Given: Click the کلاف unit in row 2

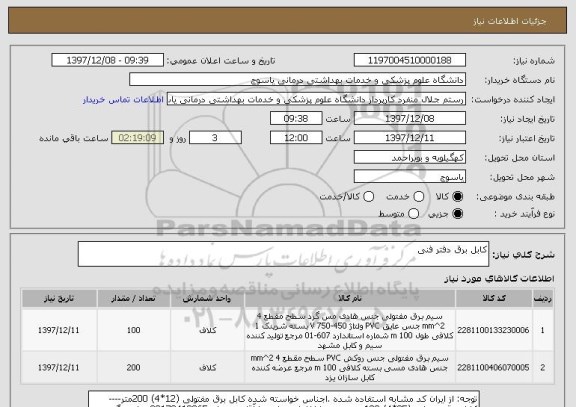Looking at the screenshot, I should point(208,367).
